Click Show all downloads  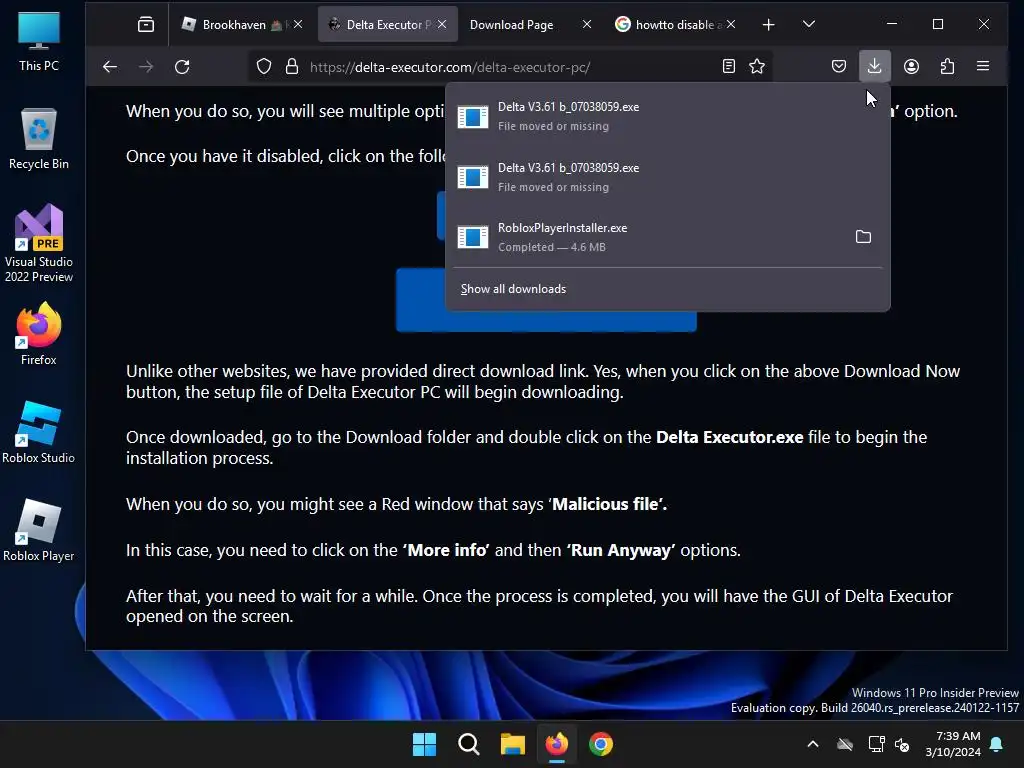pos(513,289)
